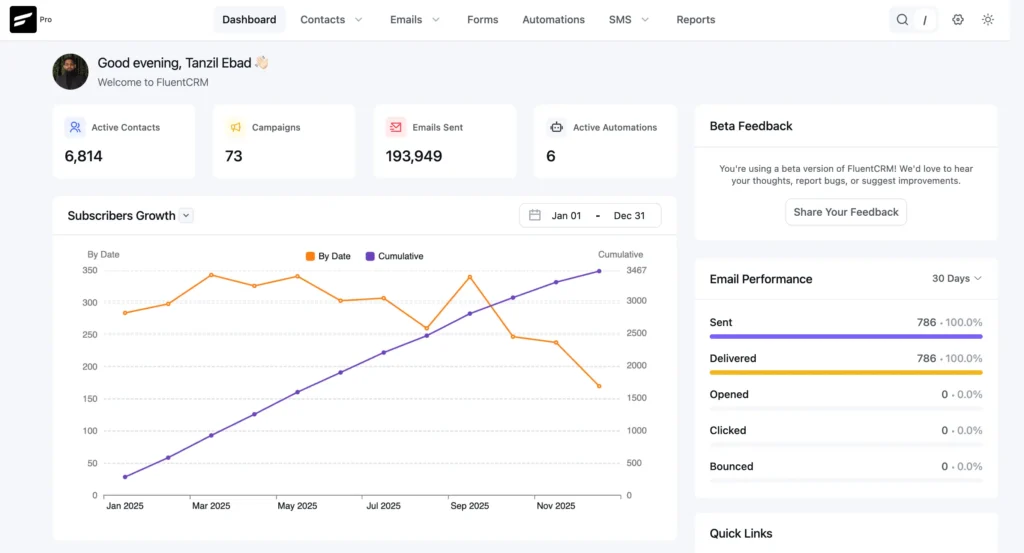Click the Mar 2025 axis label
1024x553 pixels.
click(x=211, y=506)
